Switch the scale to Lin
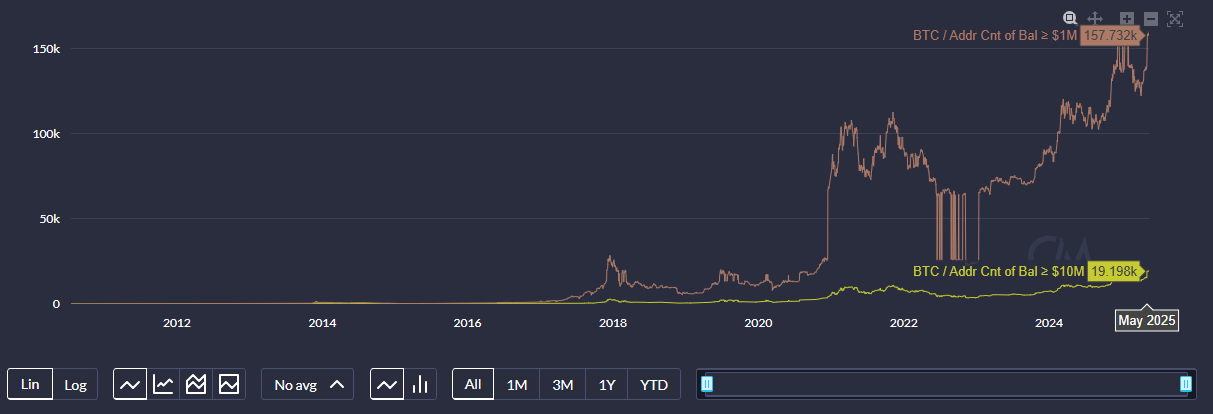The height and width of the screenshot is (414, 1213). [30, 384]
